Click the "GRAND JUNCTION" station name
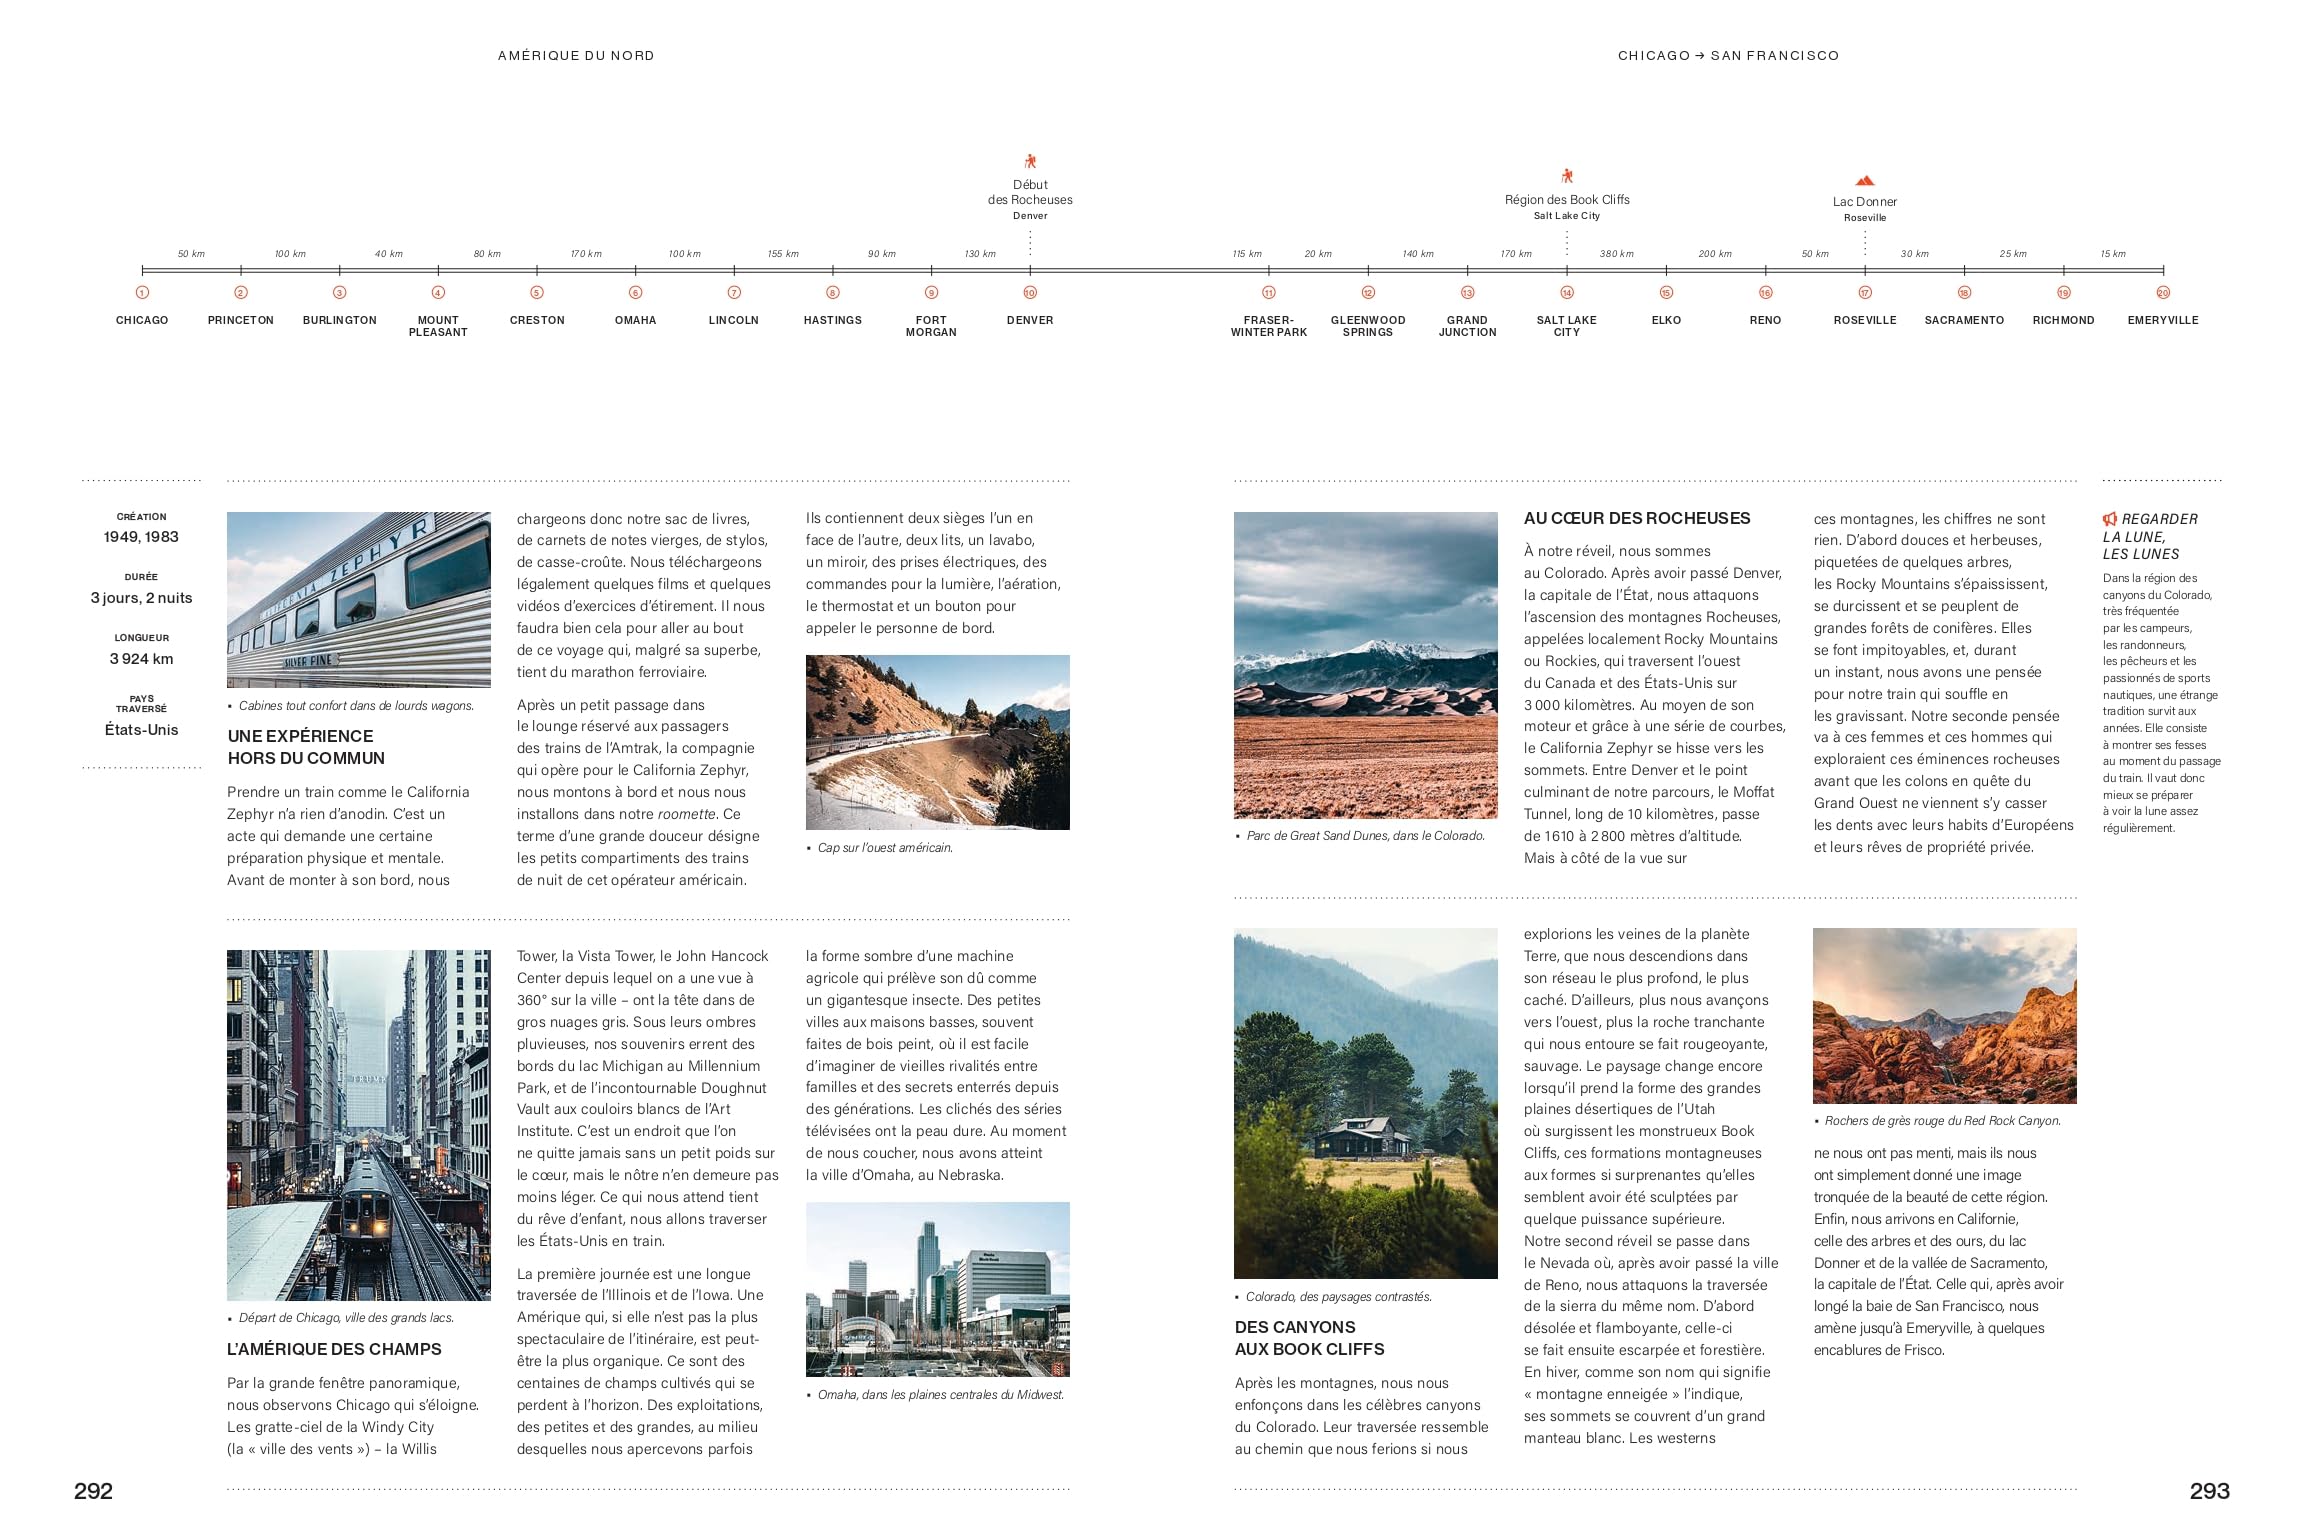Image resolution: width=2304 pixels, height=1536 pixels. [x=1467, y=326]
